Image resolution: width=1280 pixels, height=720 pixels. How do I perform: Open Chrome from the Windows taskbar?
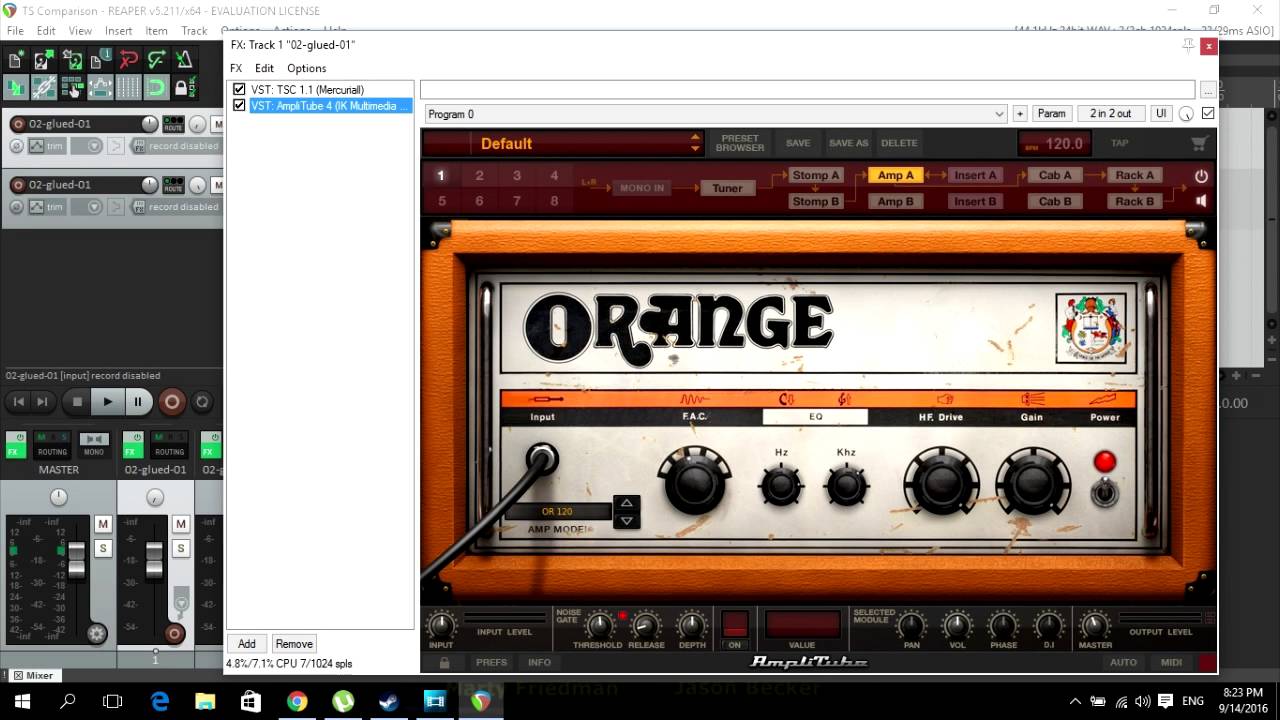pos(297,702)
